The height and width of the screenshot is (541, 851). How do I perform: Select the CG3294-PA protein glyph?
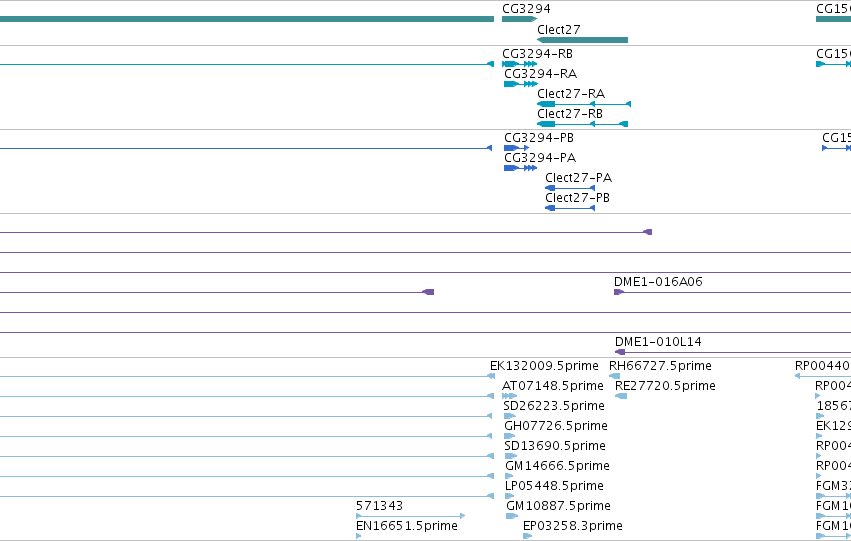tap(520, 168)
